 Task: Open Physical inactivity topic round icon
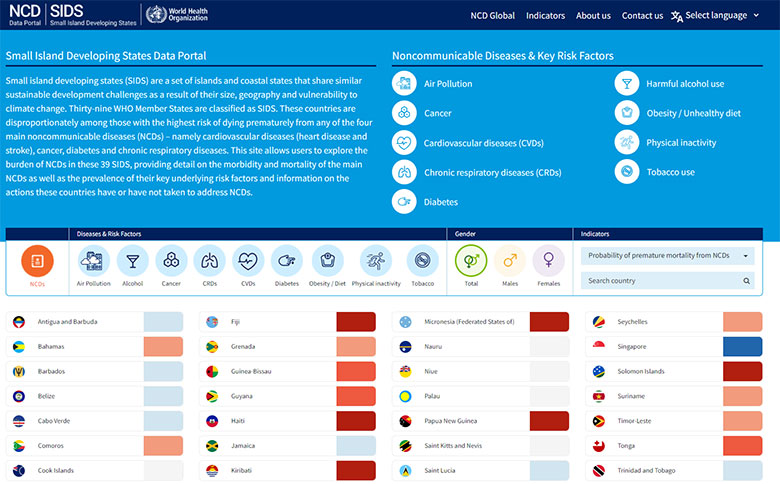[x=627, y=143]
